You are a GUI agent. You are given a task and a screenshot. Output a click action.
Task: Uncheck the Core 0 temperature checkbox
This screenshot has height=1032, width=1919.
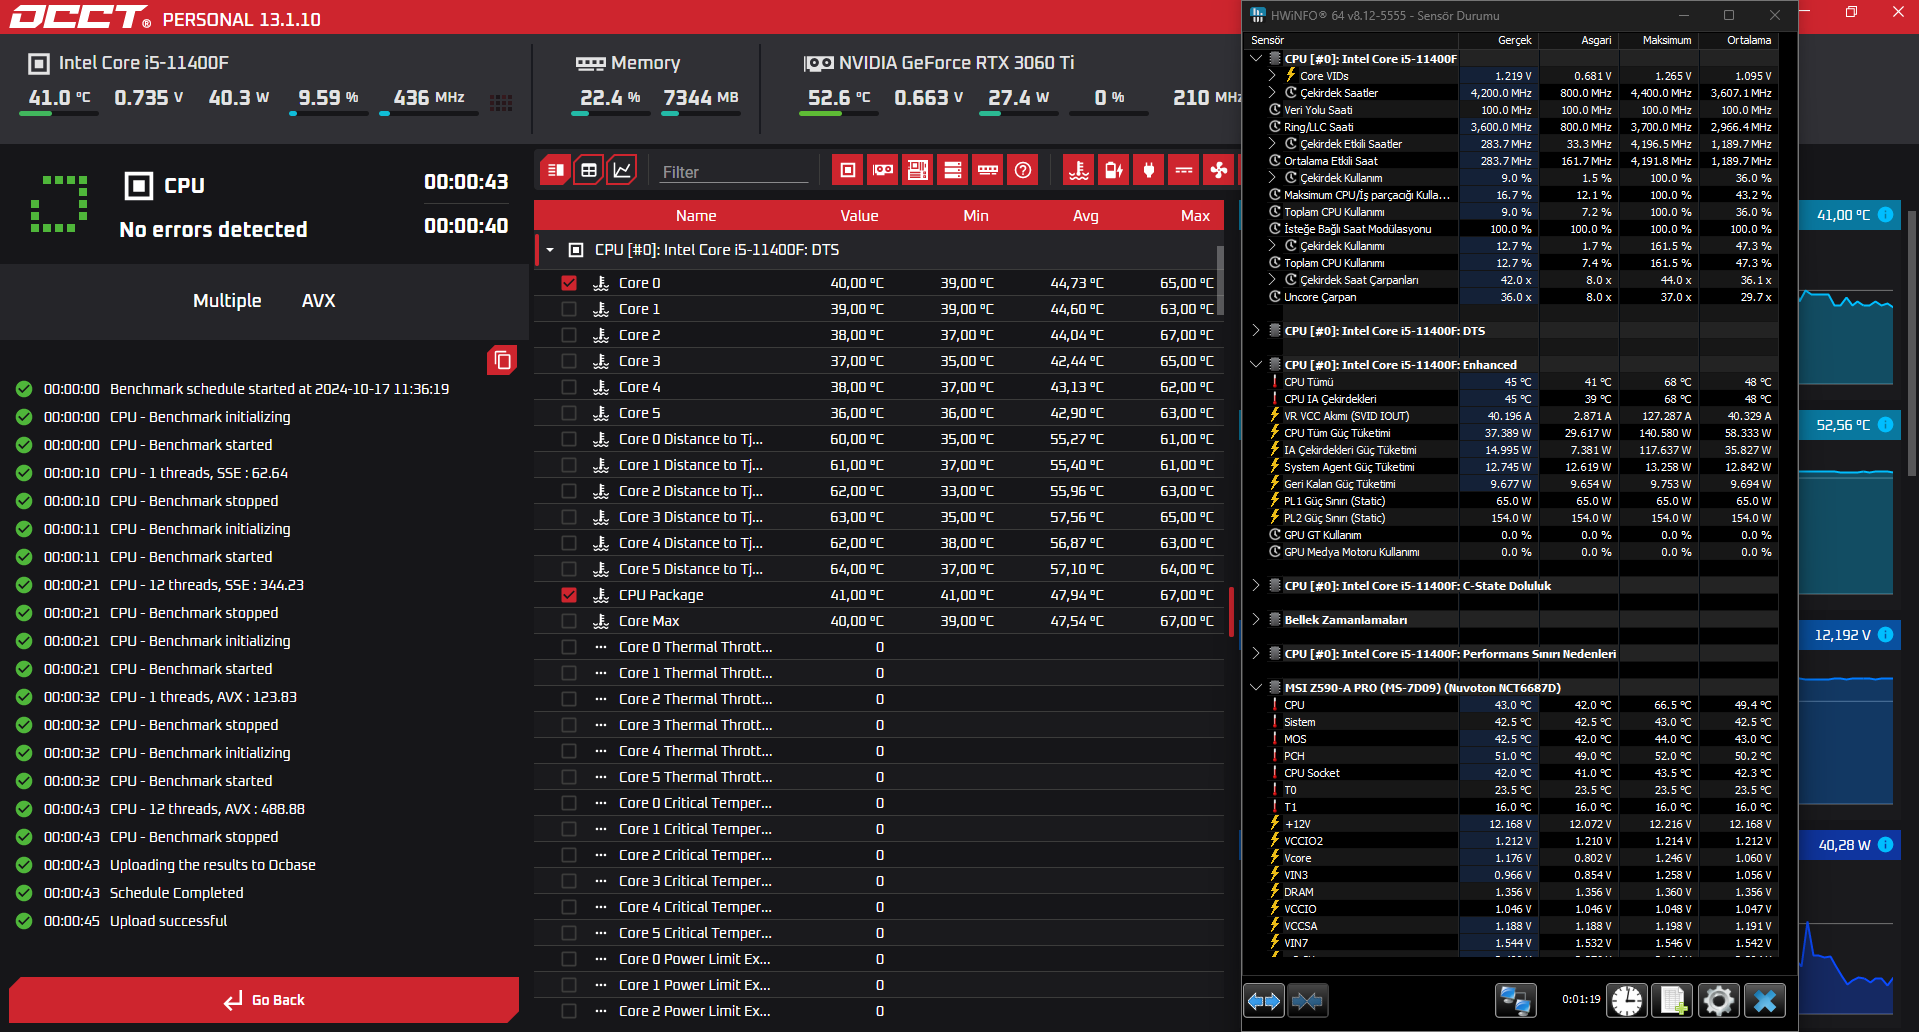tap(569, 283)
